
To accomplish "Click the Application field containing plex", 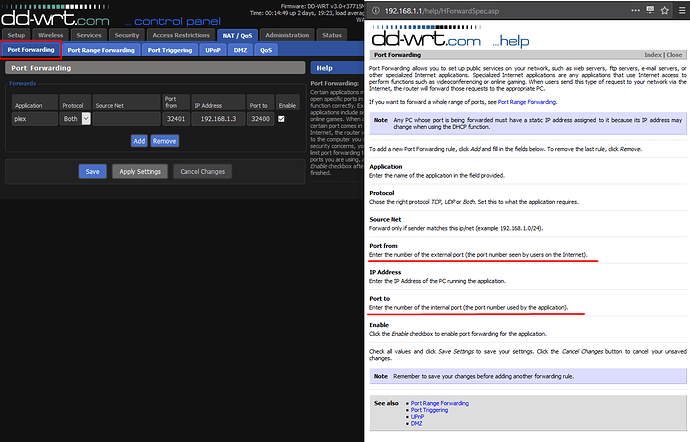I will 35,119.
